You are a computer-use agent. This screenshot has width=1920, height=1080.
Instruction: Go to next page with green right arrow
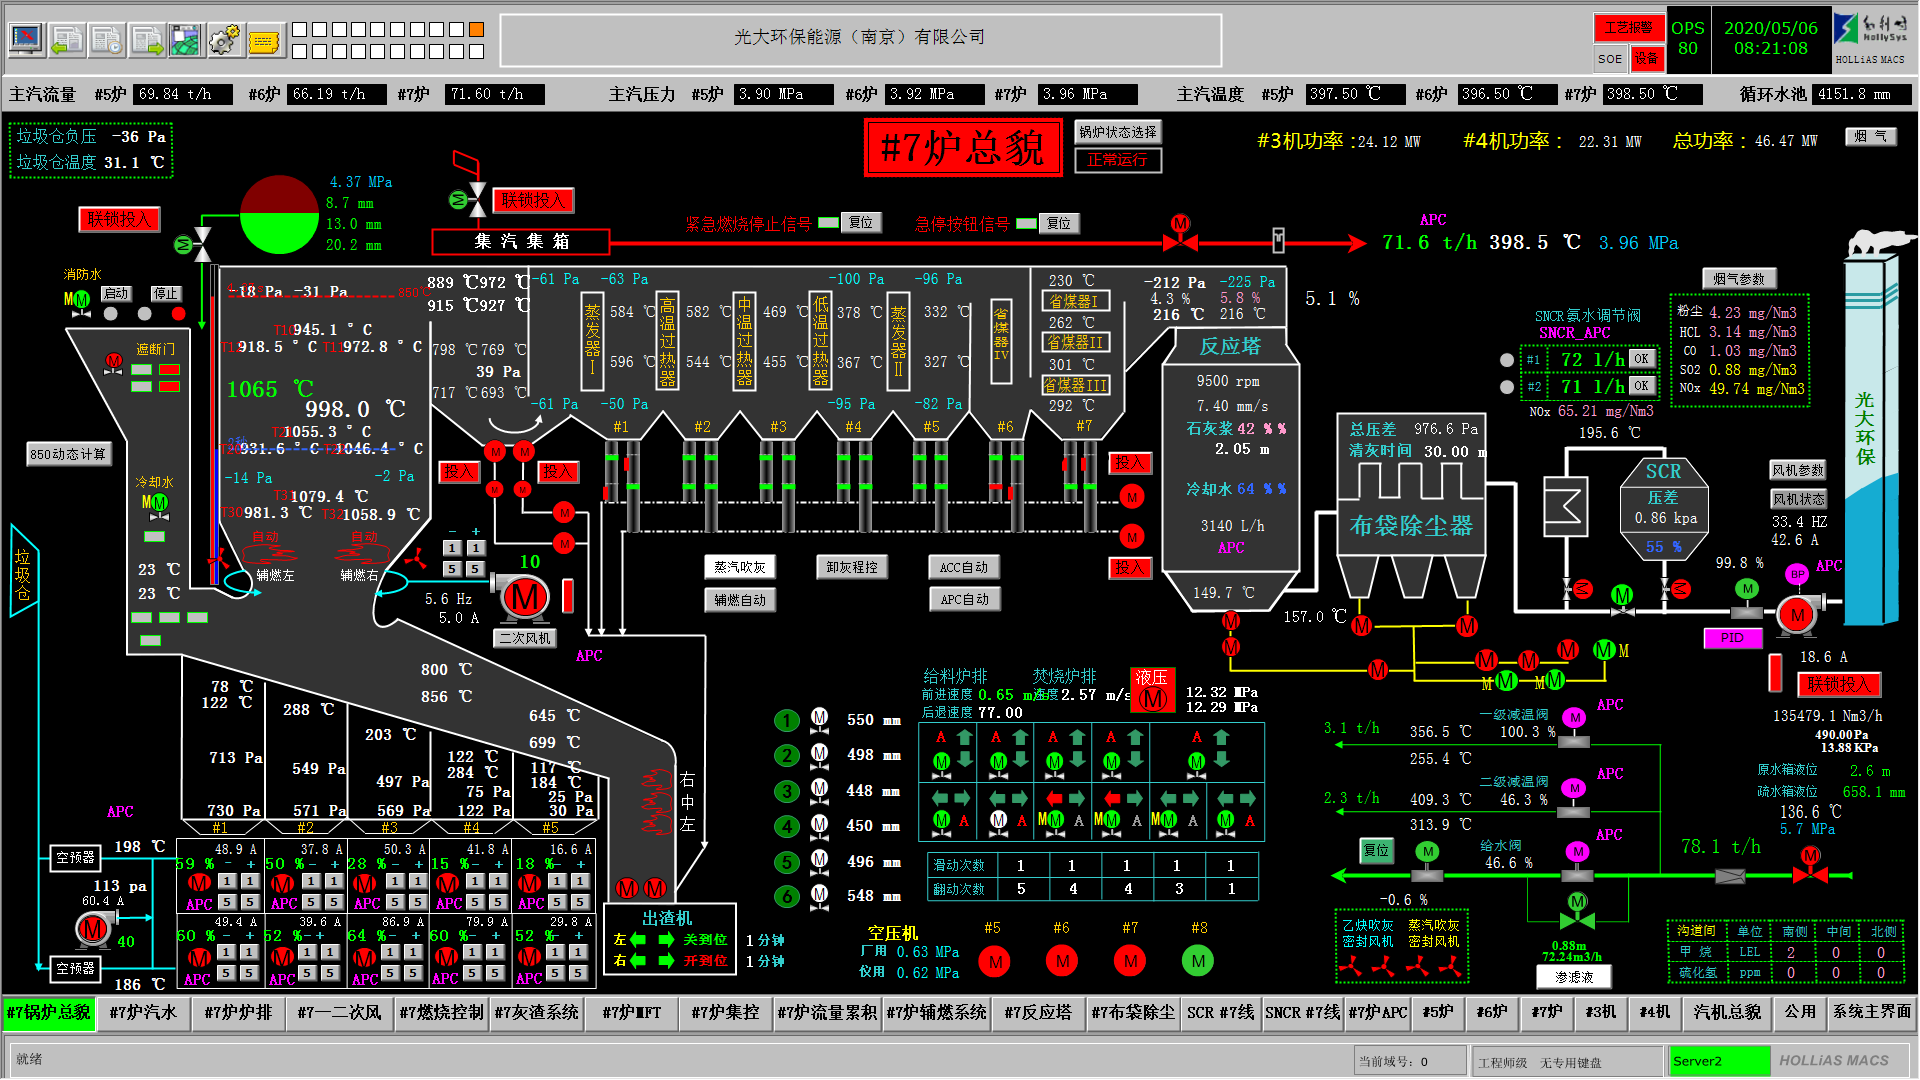pos(147,40)
